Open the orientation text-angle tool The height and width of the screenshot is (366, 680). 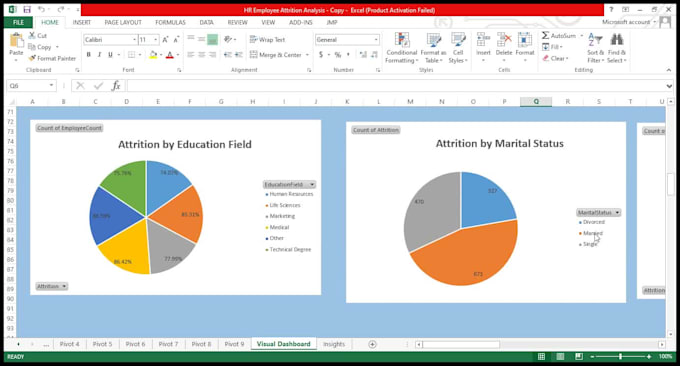pos(228,39)
